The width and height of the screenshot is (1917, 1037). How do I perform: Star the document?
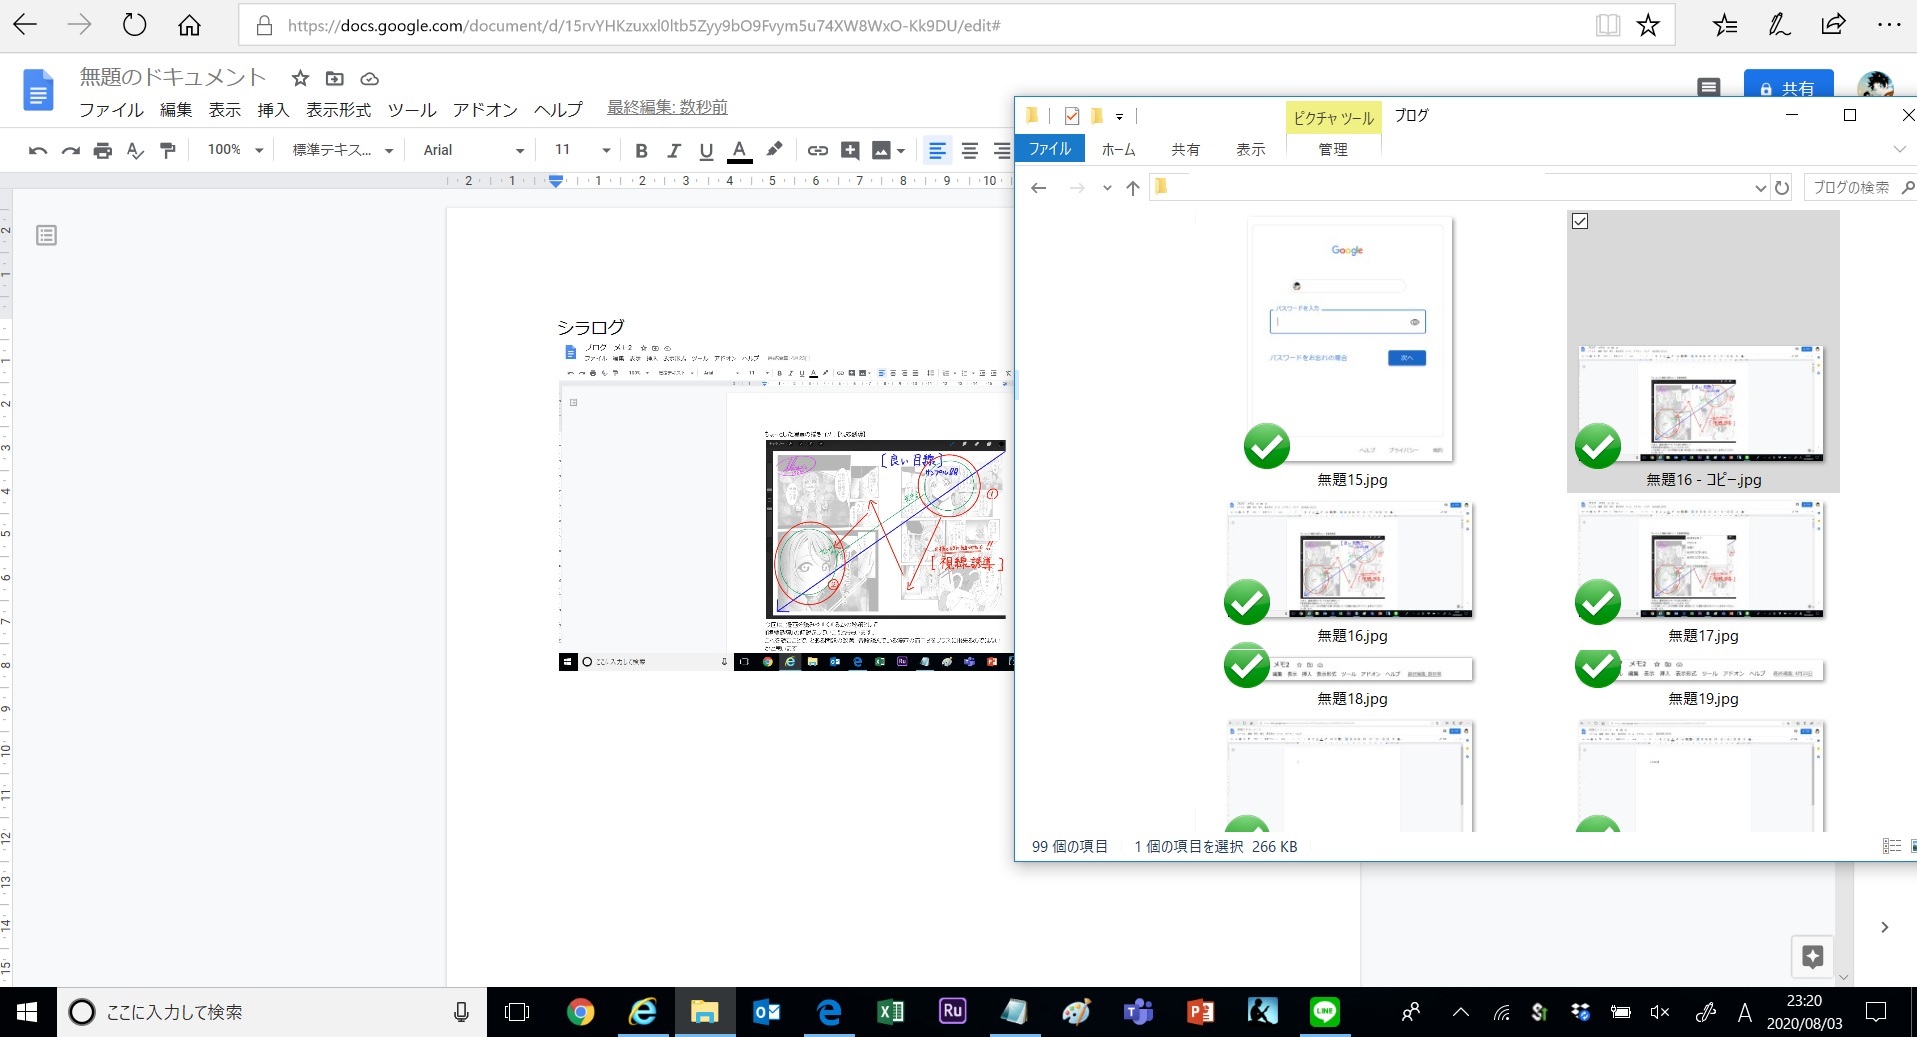click(300, 78)
